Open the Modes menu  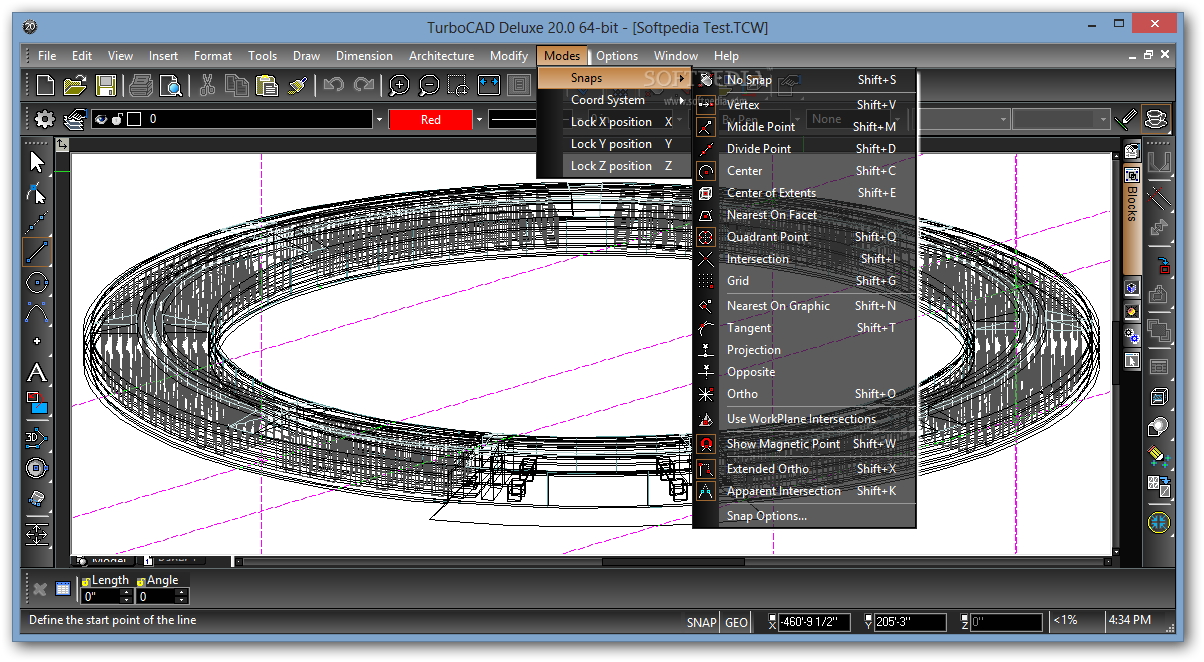pos(562,56)
